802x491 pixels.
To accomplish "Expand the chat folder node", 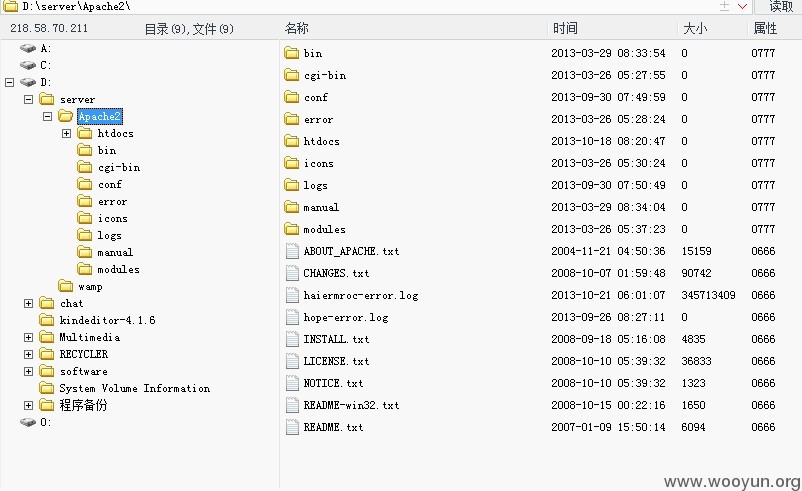I will [x=28, y=303].
